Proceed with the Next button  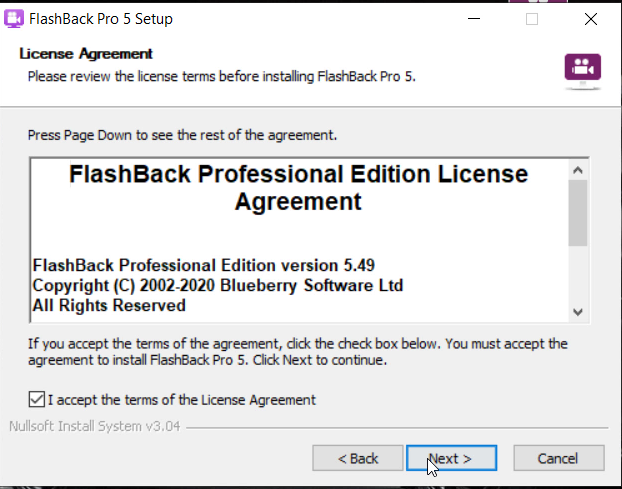coord(452,458)
